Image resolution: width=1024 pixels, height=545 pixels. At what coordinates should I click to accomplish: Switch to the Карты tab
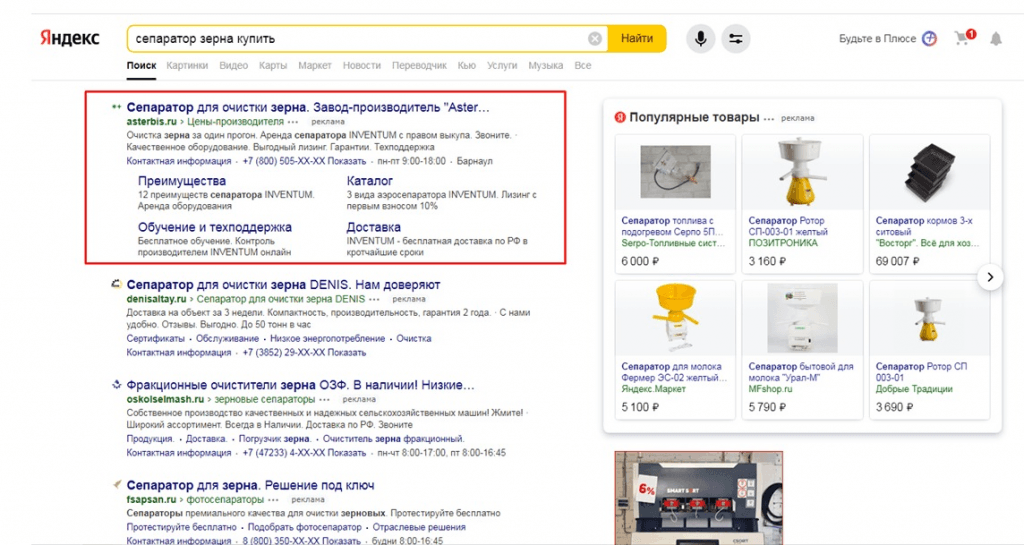[272, 65]
